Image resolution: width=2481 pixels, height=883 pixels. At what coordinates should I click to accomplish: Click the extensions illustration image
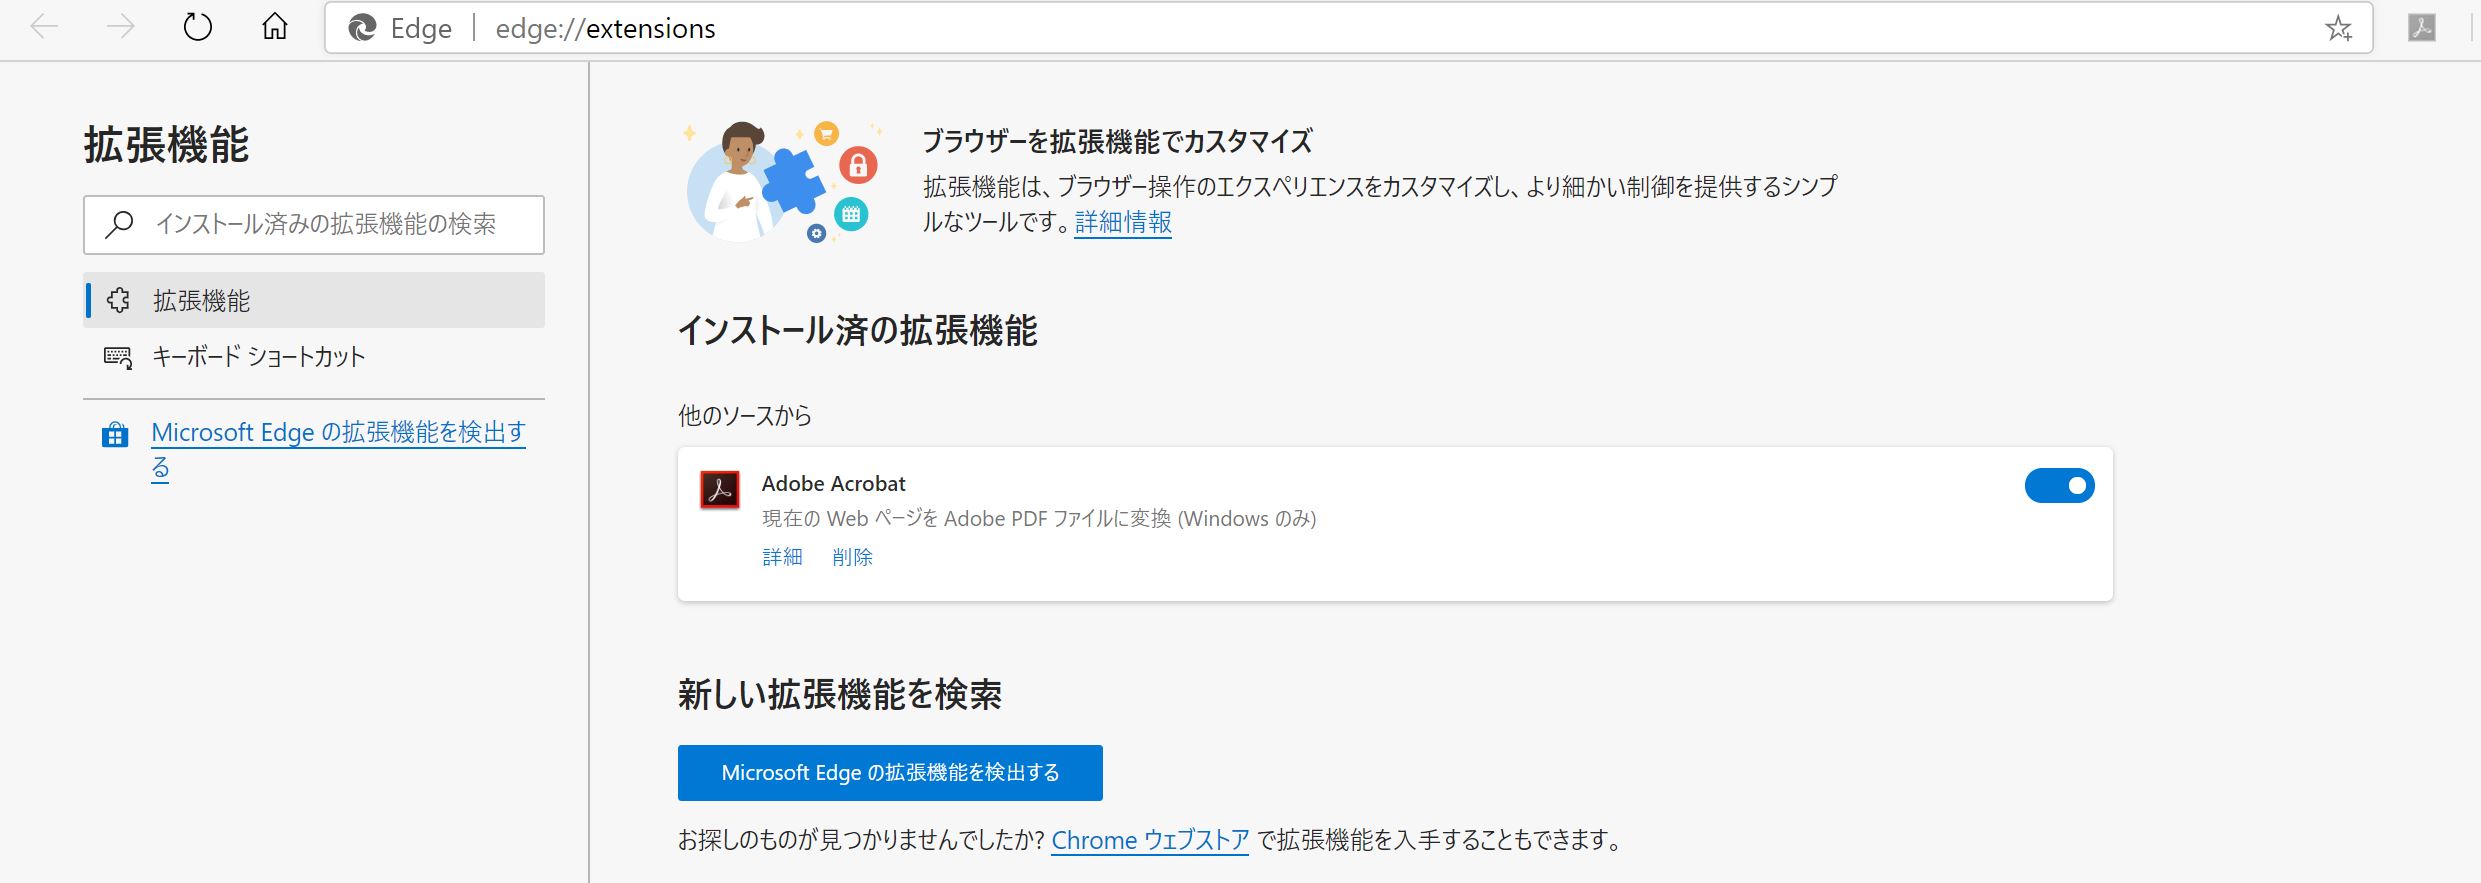[782, 182]
